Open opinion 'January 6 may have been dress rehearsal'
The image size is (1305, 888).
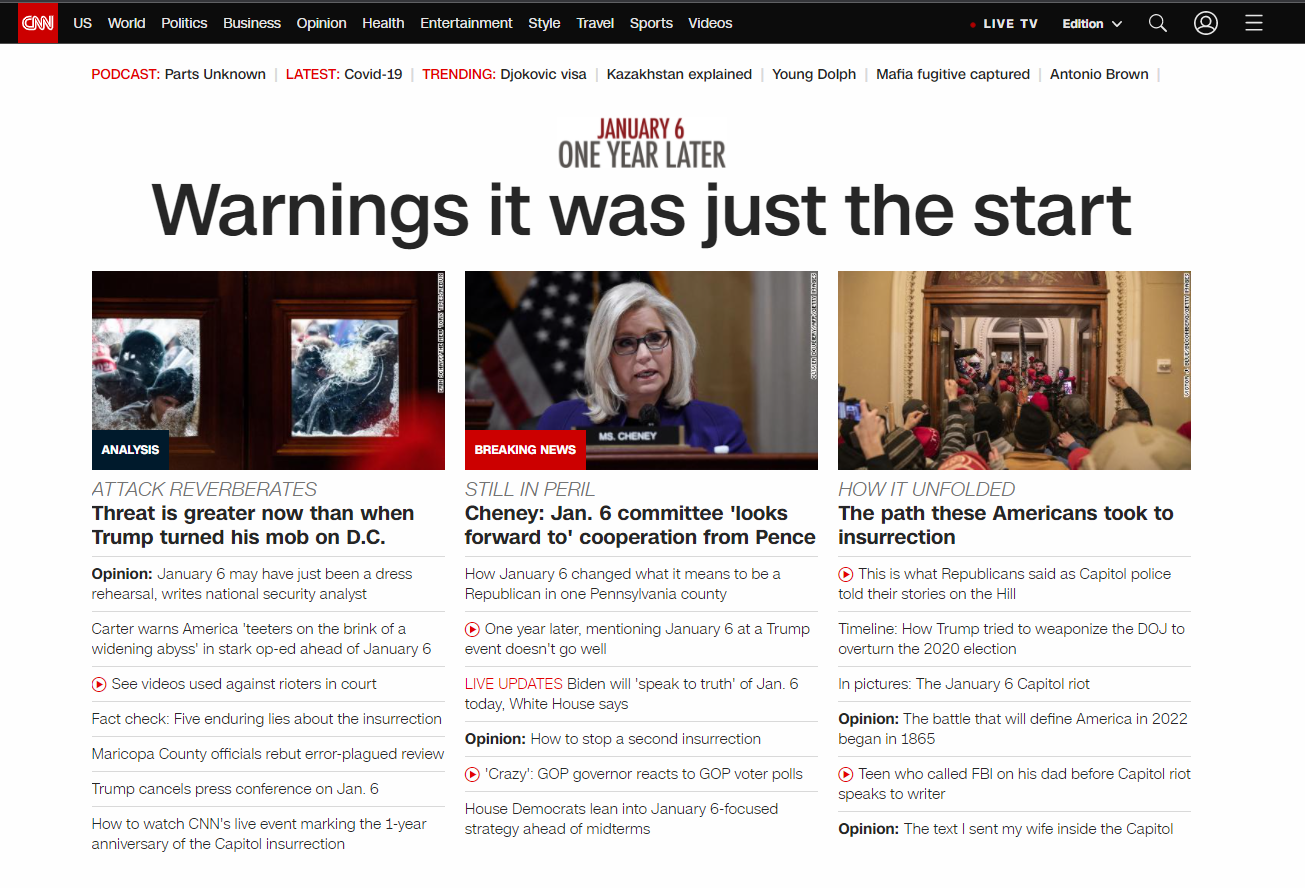click(x=252, y=584)
